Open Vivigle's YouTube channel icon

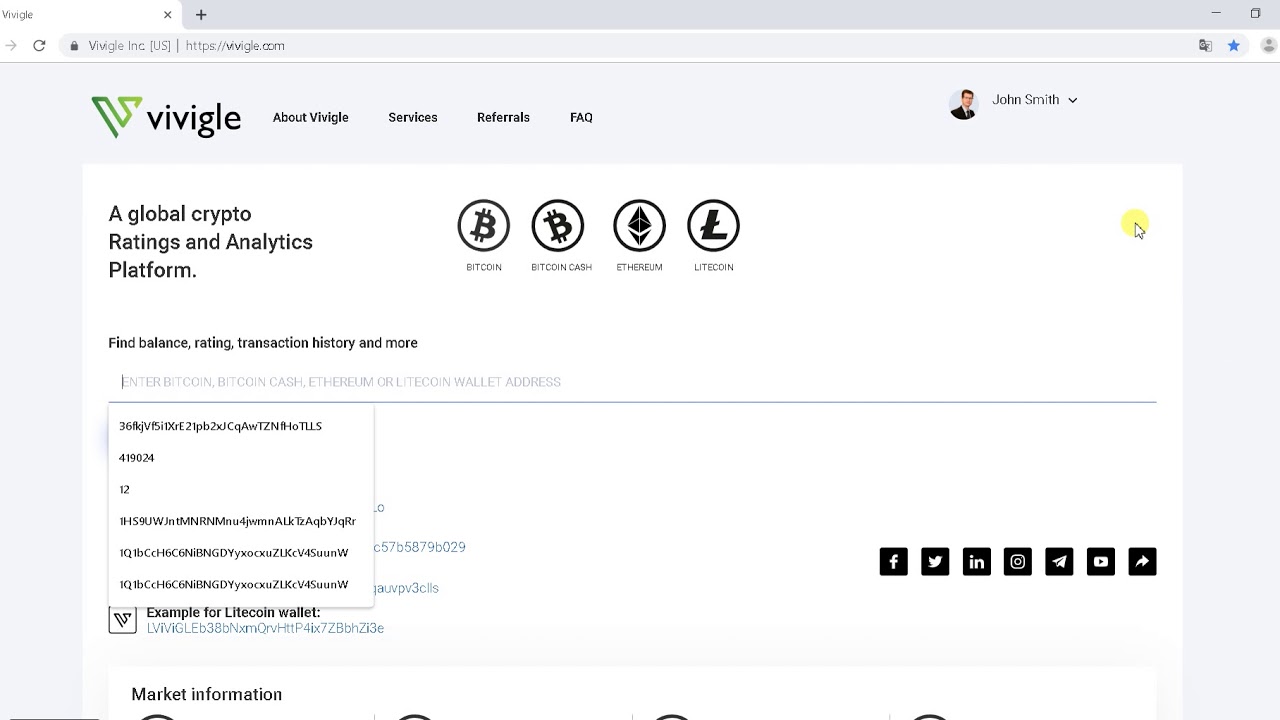pyautogui.click(x=1101, y=562)
